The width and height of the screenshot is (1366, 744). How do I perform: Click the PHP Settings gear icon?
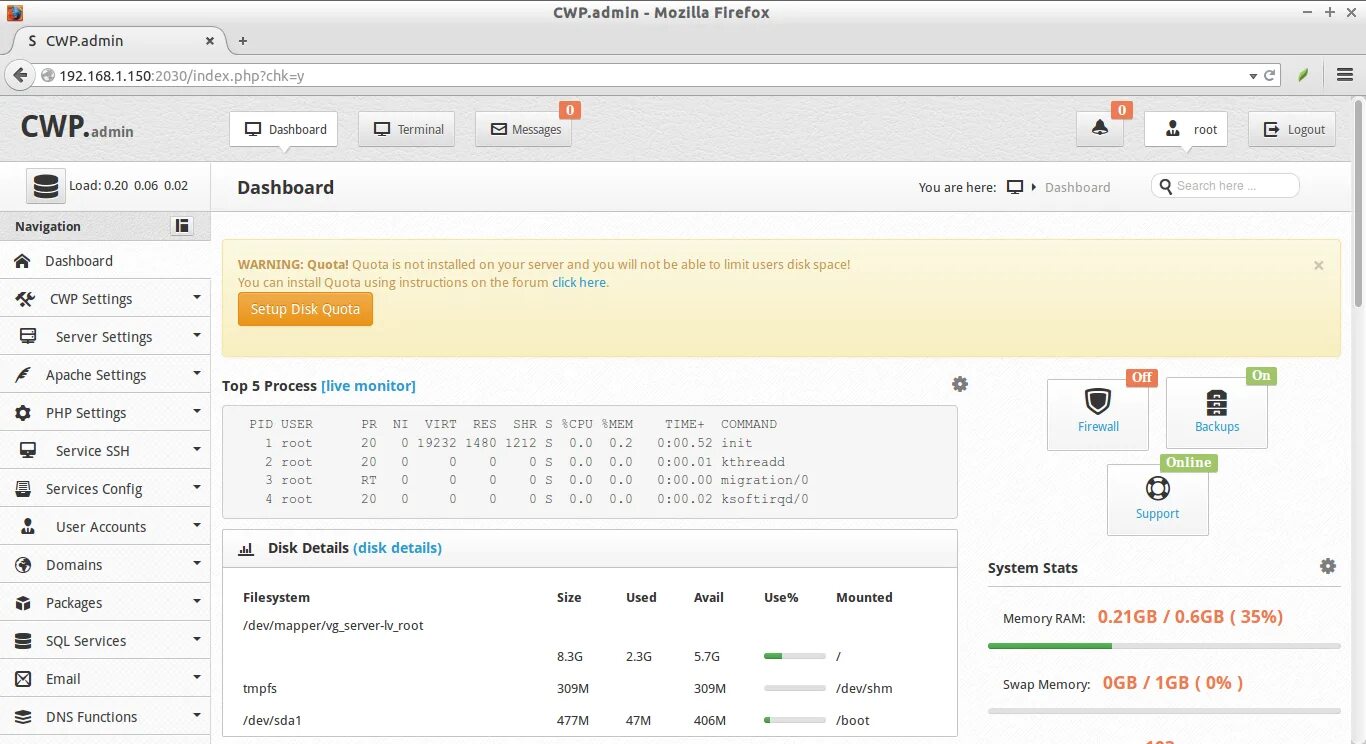pyautogui.click(x=24, y=413)
